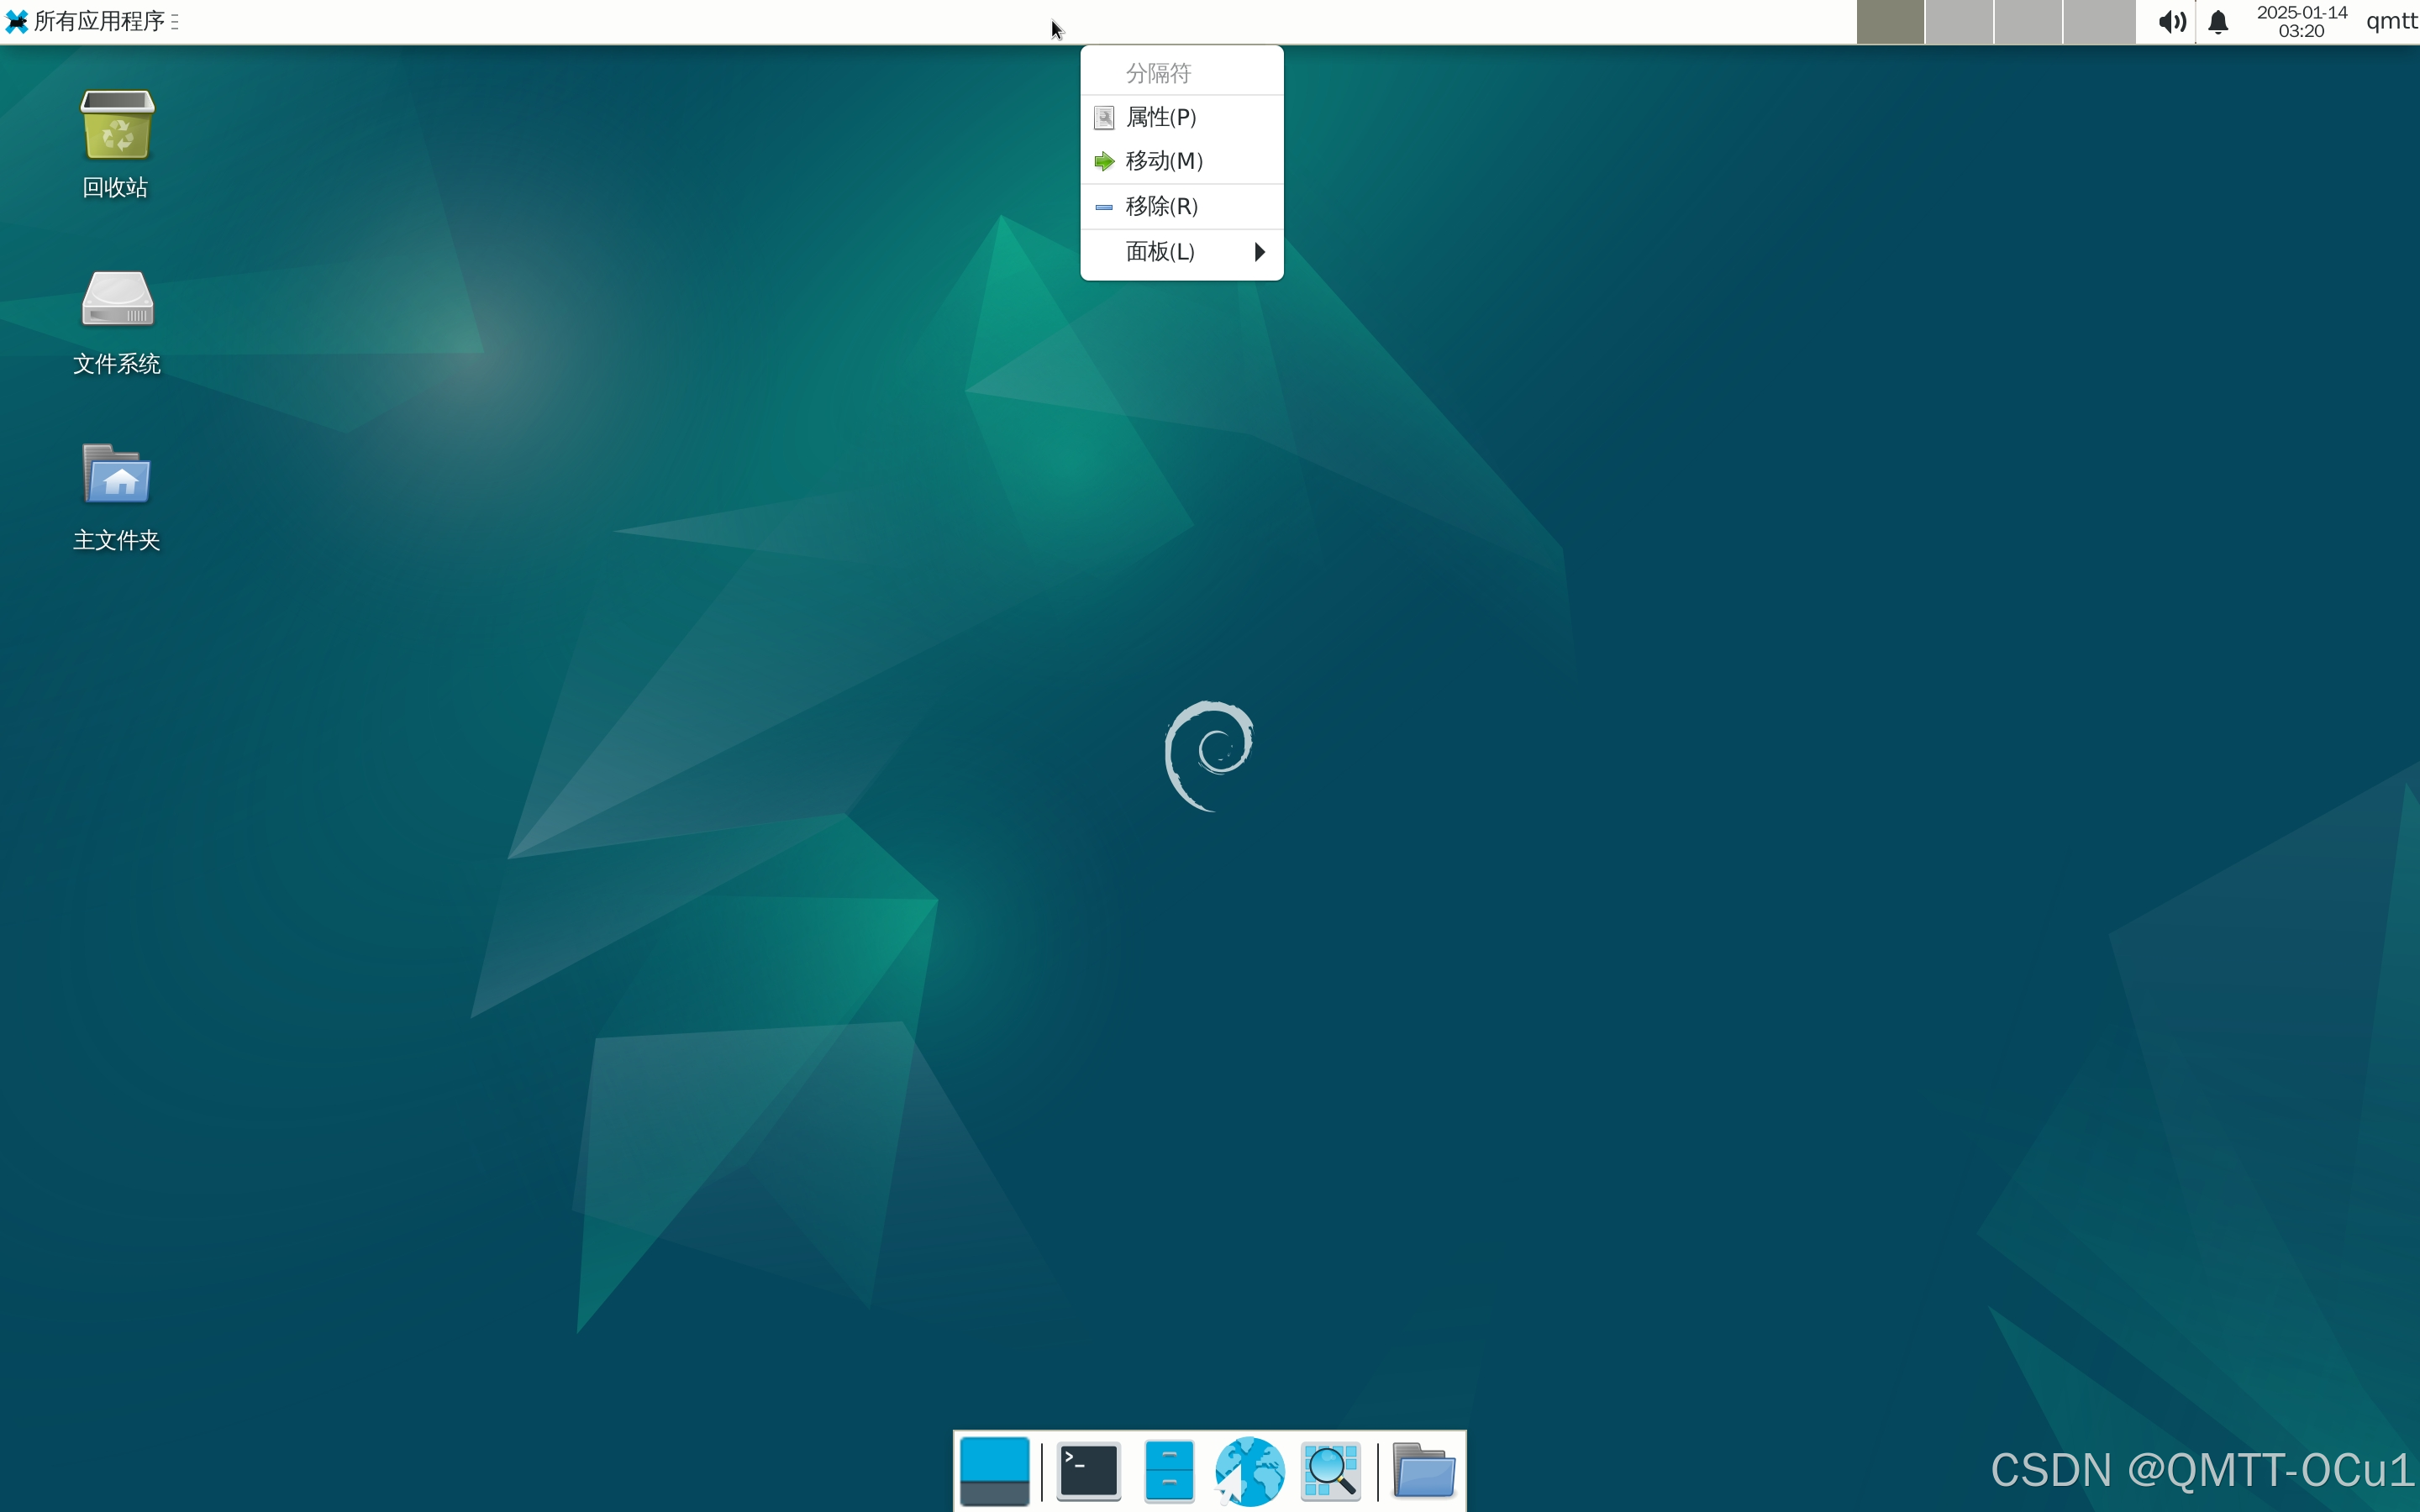
Task: Open the file manager drawer icon in dock
Action: pos(1168,1471)
